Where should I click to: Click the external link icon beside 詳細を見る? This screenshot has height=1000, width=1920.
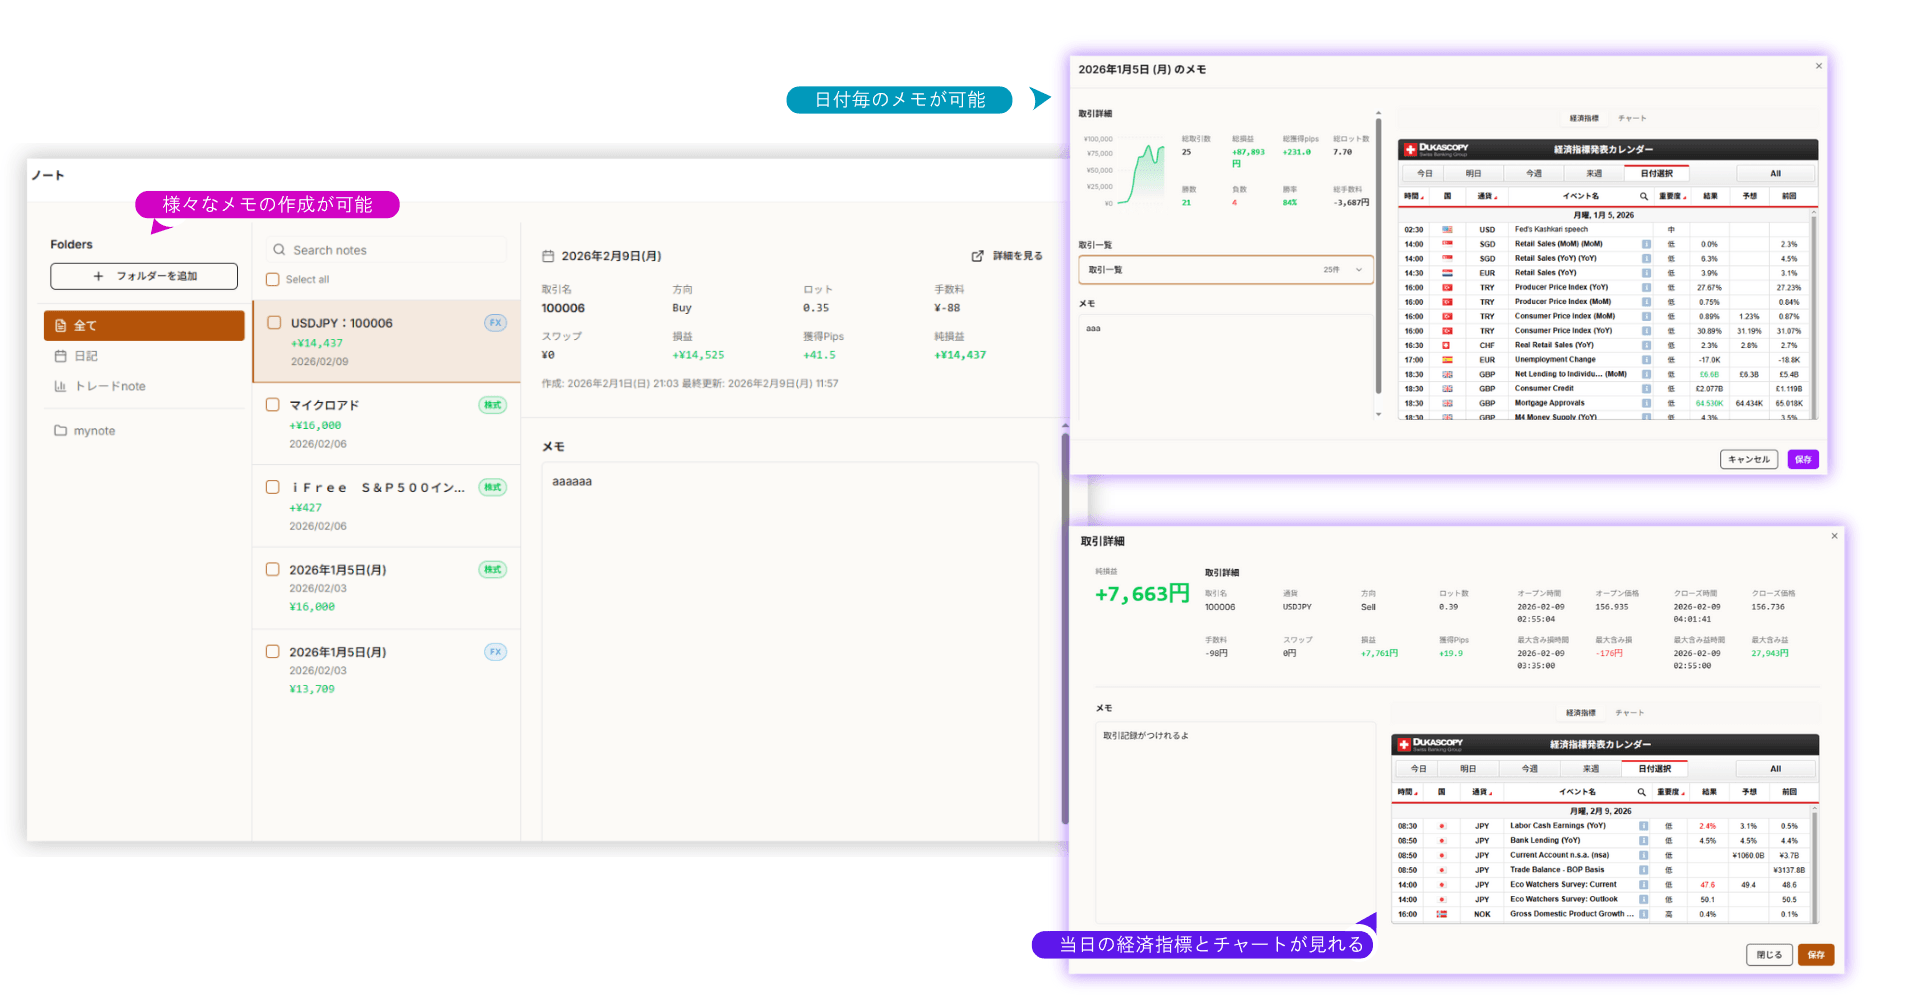click(977, 256)
